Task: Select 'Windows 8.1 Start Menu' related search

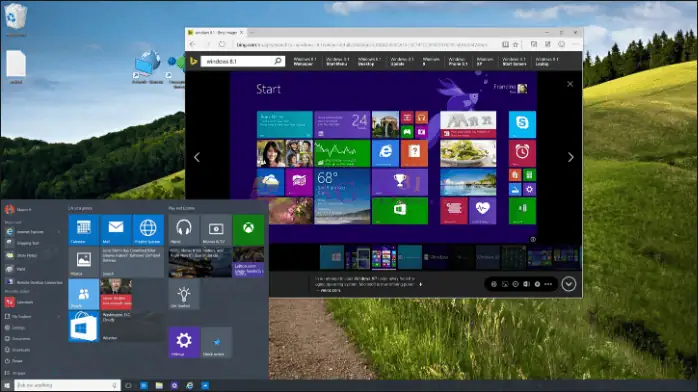Action: point(337,61)
